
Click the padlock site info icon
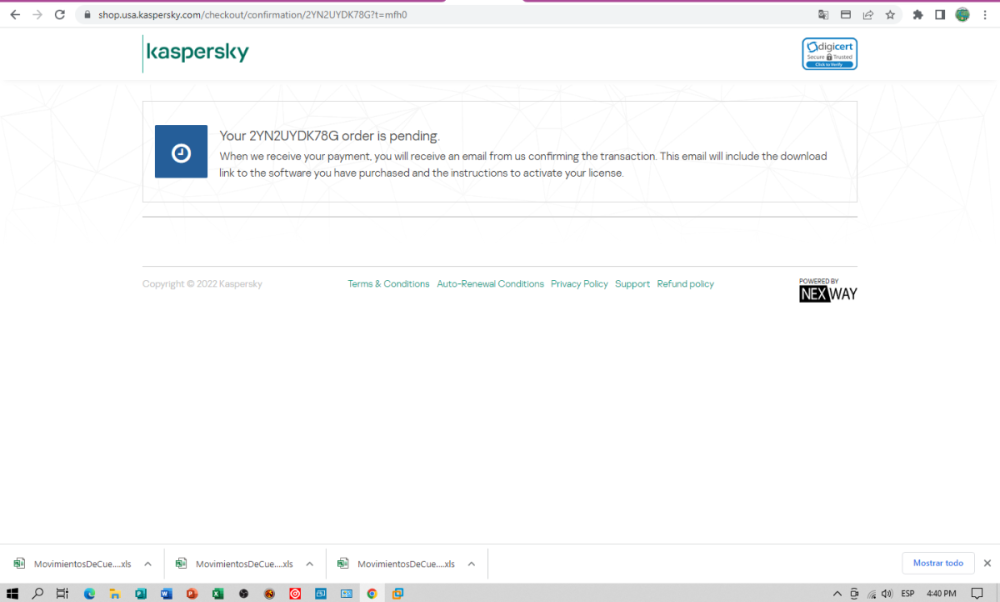[87, 15]
